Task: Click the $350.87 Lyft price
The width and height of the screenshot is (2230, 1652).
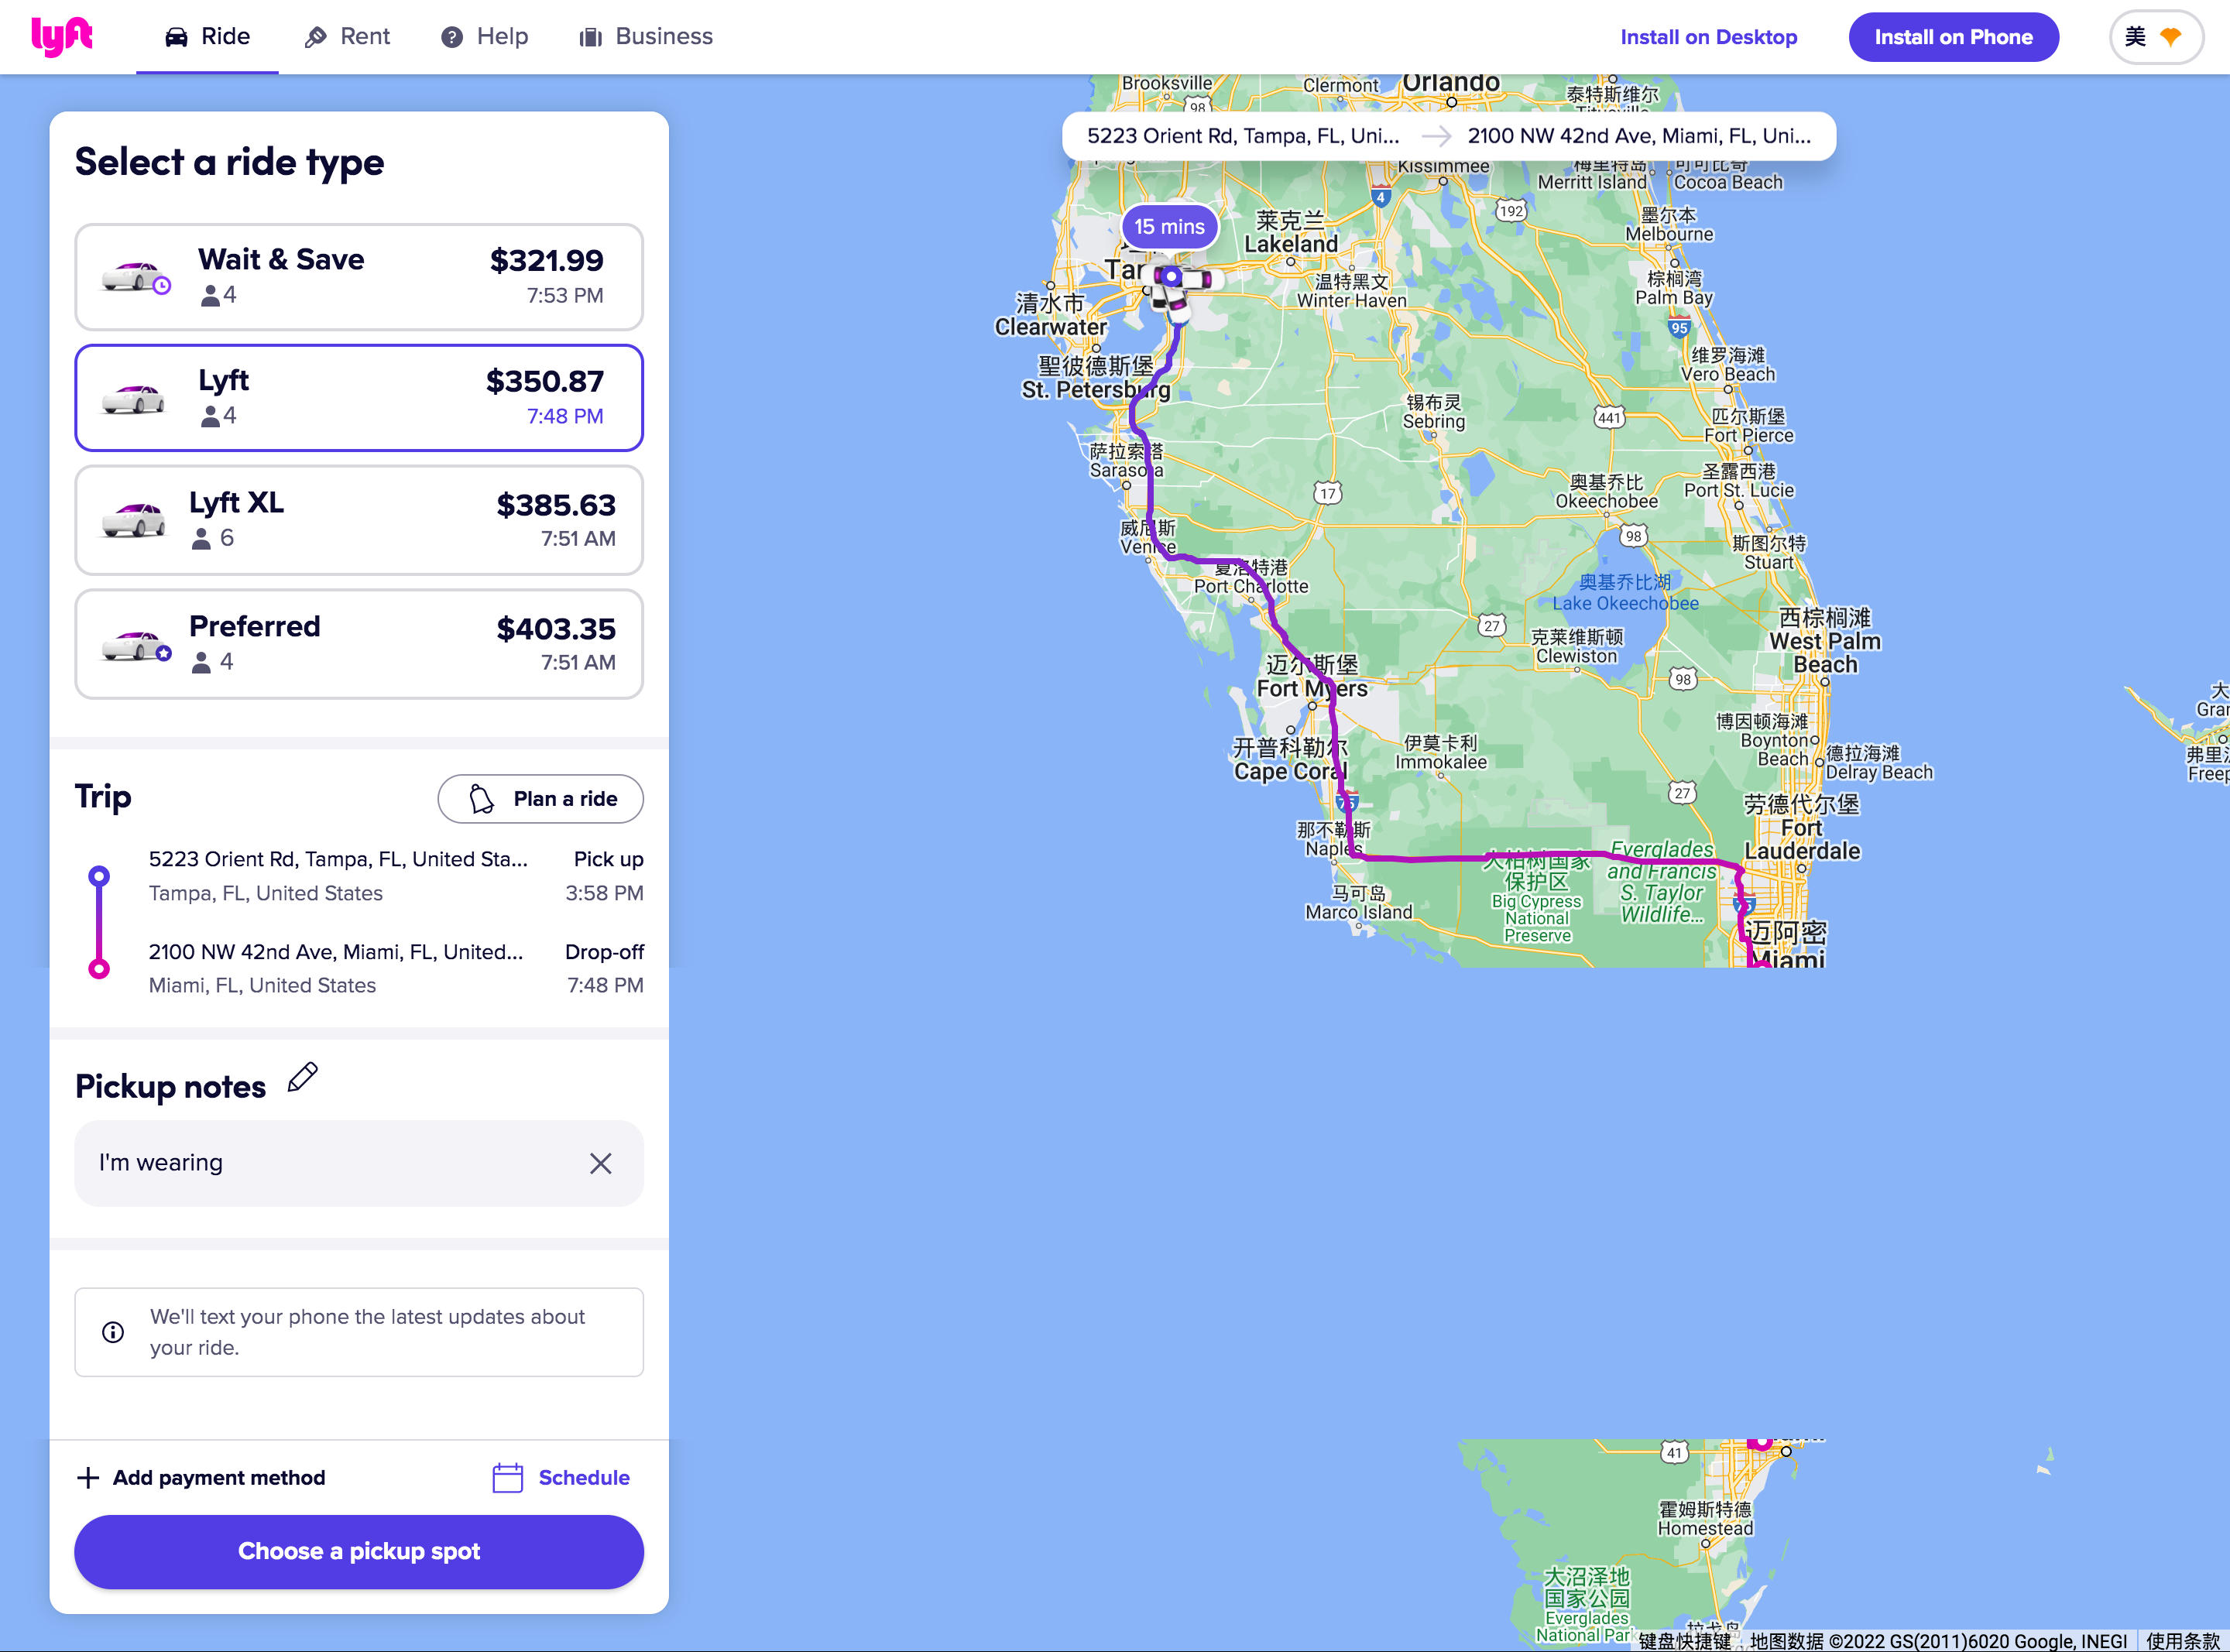Action: tap(545, 381)
